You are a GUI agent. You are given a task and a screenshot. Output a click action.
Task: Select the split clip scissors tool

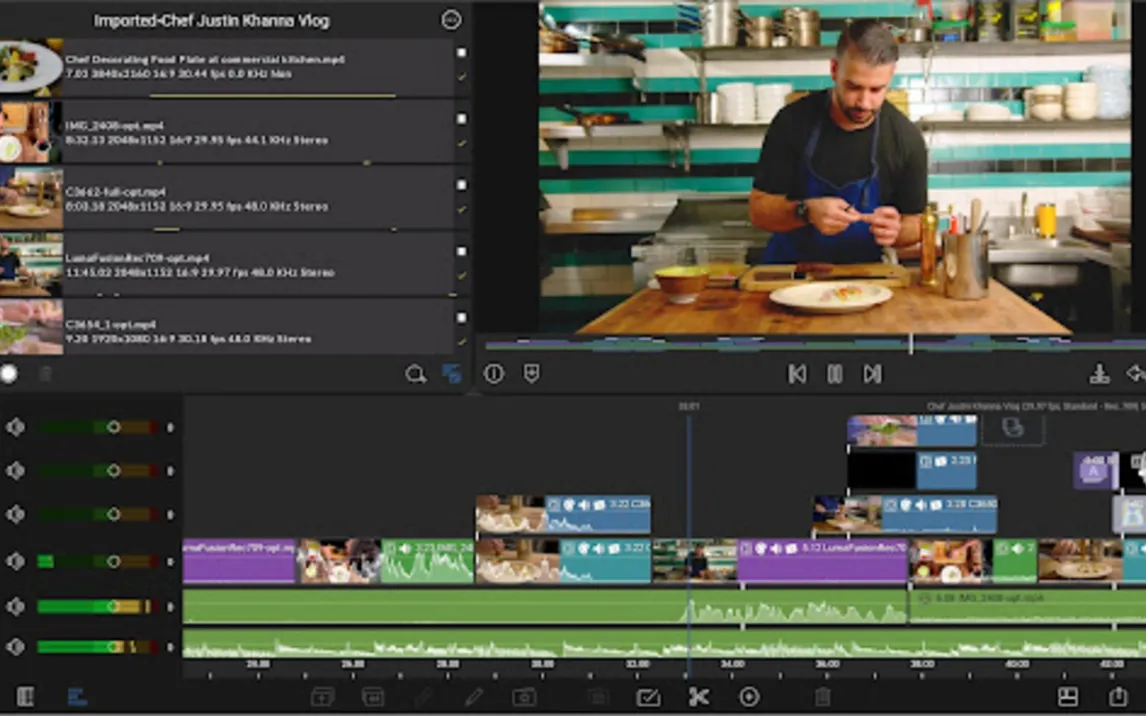click(x=698, y=697)
